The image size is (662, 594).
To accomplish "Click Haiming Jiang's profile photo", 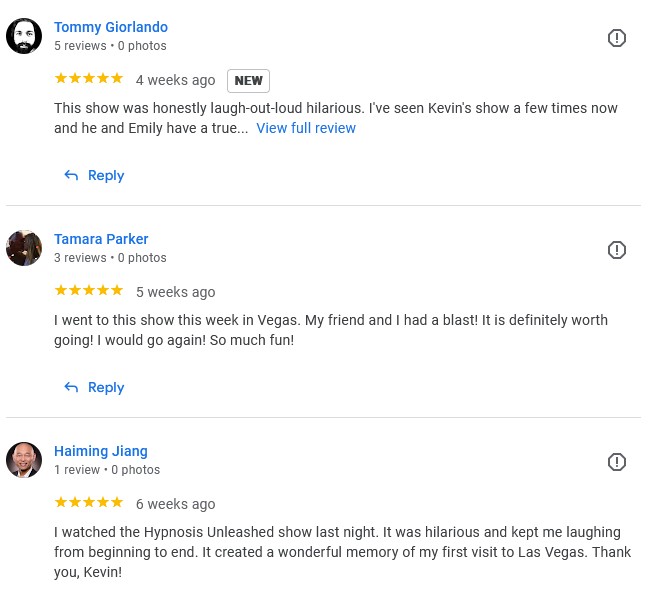I will 24,460.
